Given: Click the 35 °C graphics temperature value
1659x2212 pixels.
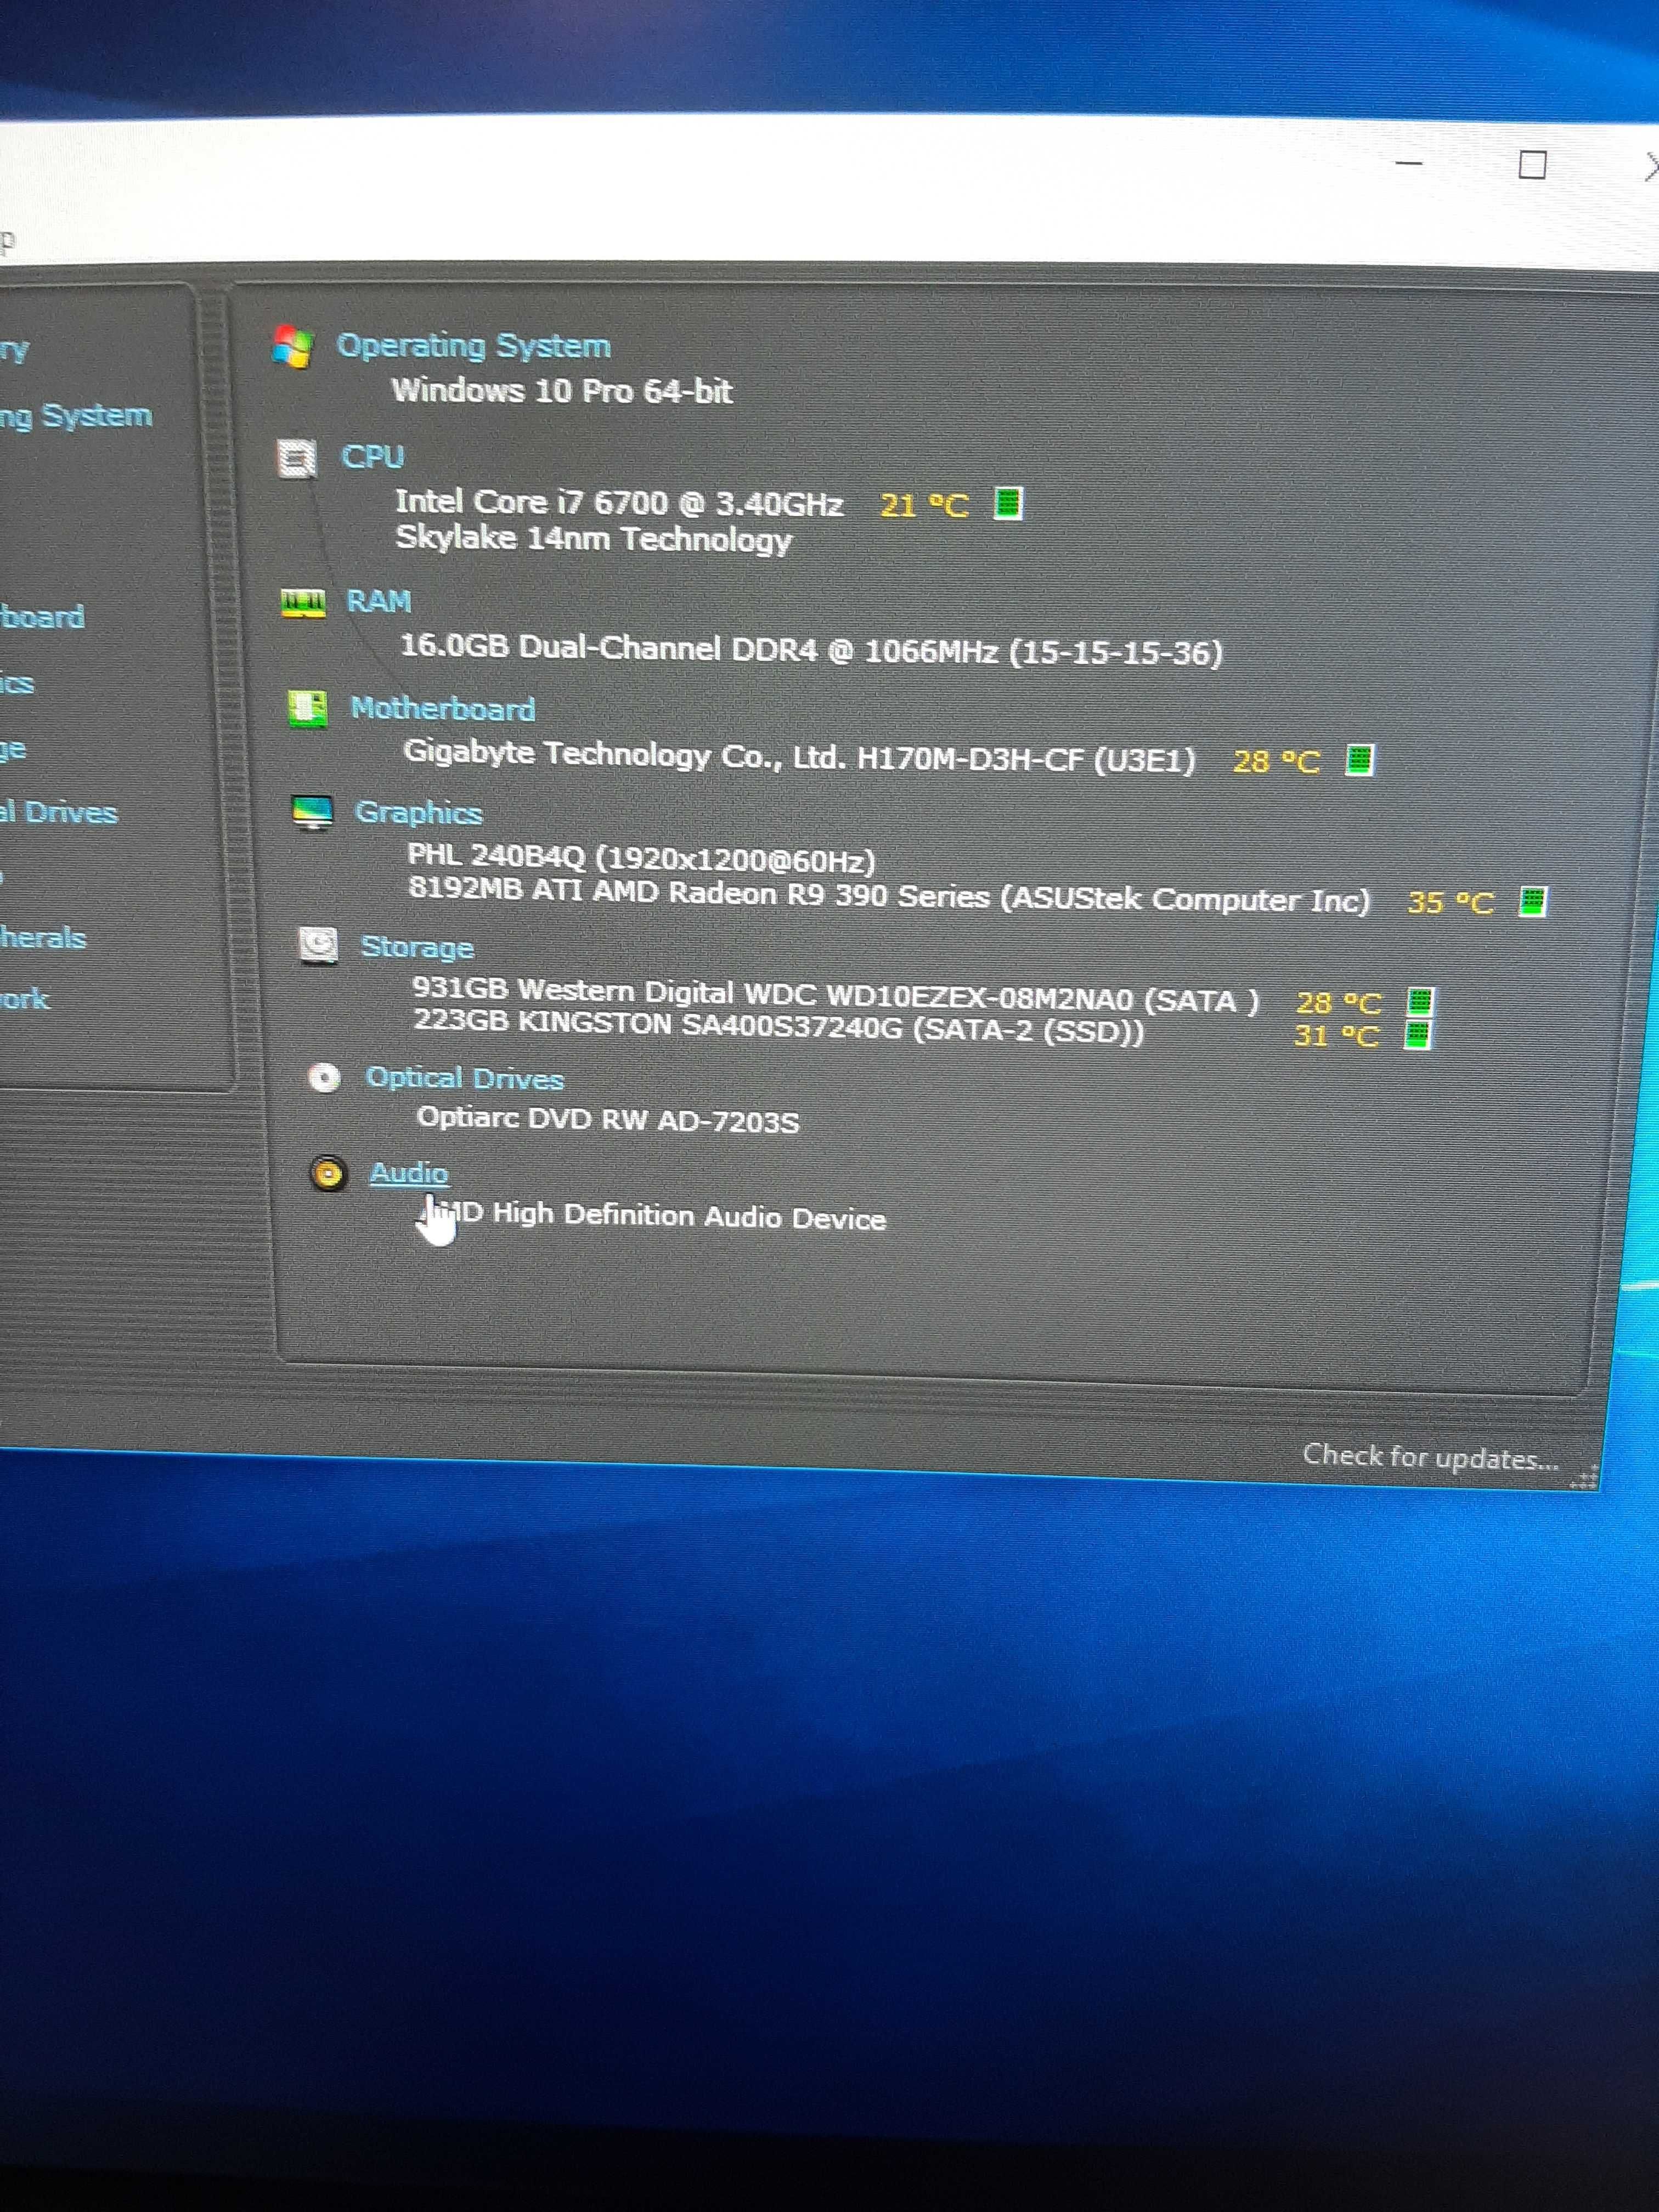Looking at the screenshot, I should (1450, 903).
